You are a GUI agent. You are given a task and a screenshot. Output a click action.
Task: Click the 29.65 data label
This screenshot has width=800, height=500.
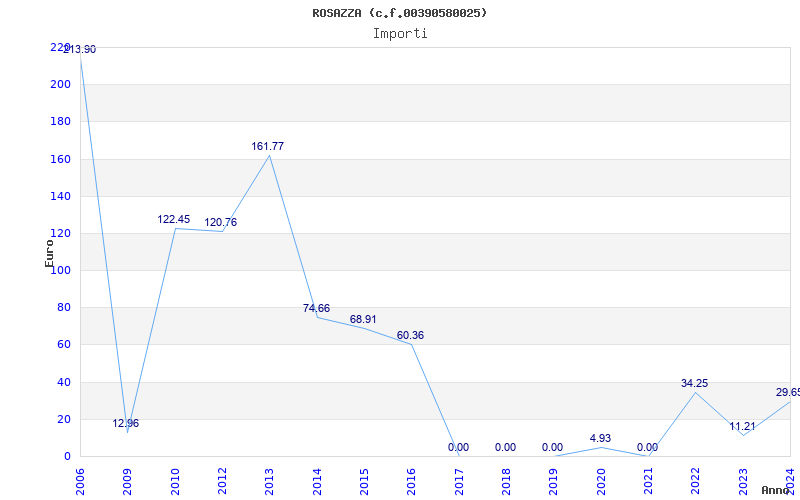788,392
